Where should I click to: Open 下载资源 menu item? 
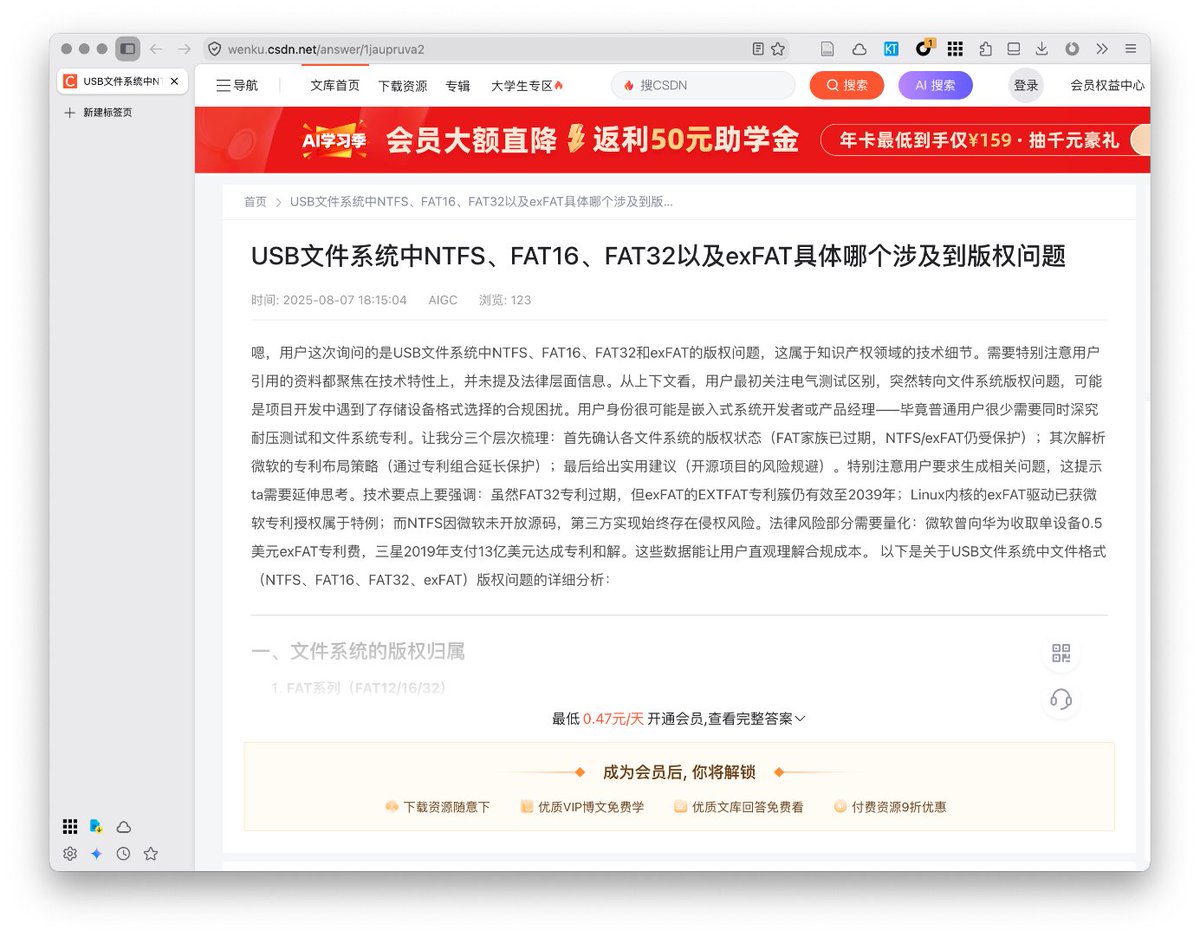pos(403,86)
